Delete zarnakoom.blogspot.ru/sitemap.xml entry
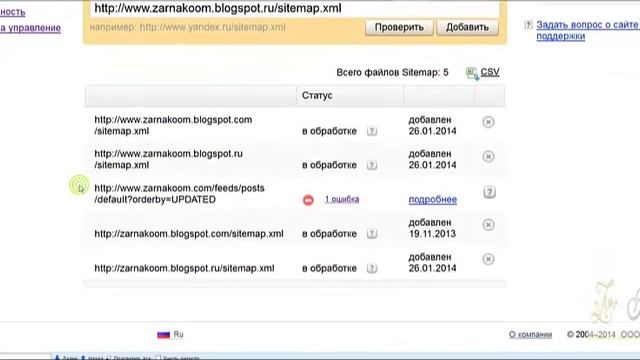Image resolution: width=640 pixels, height=360 pixels. point(488,259)
